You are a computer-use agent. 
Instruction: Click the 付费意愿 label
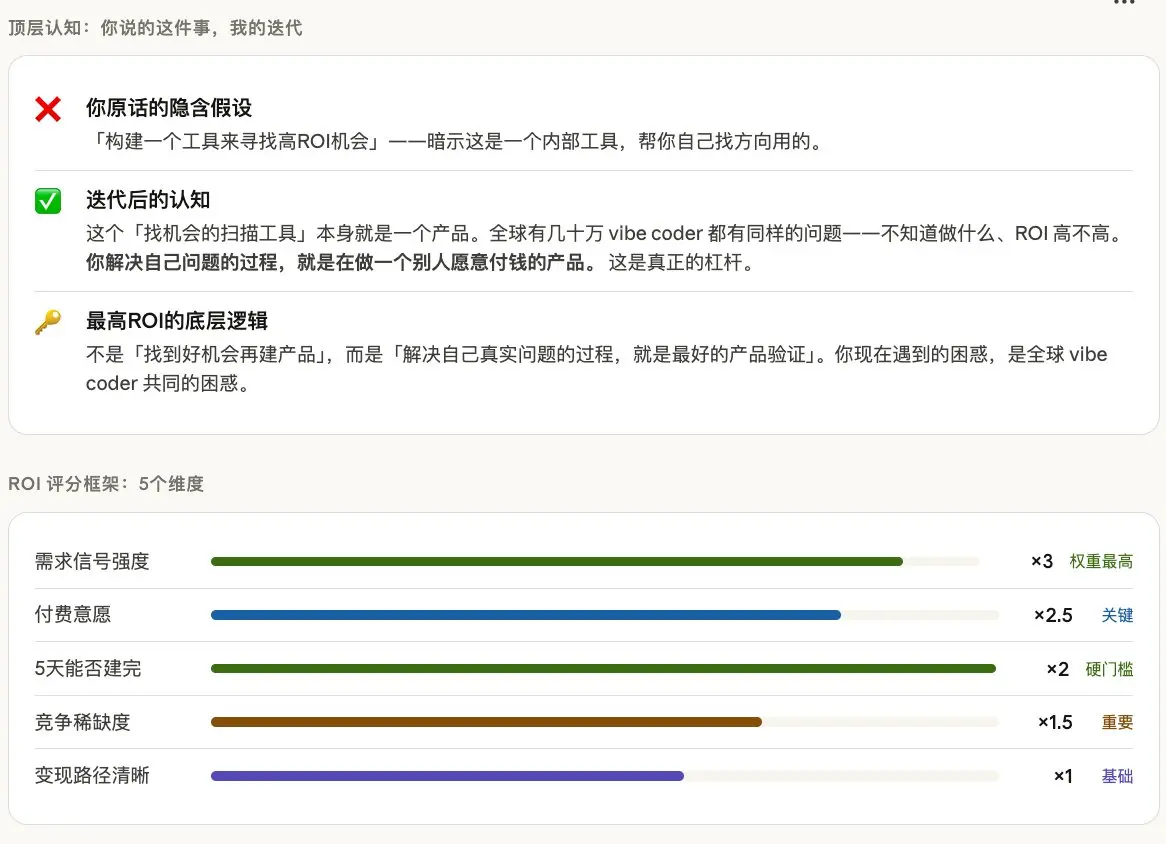click(73, 614)
